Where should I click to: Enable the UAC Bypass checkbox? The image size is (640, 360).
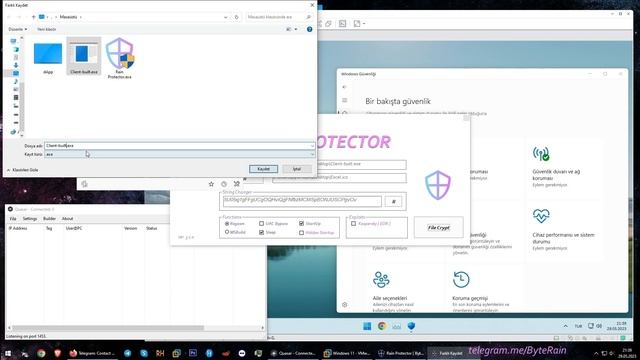coord(261,224)
